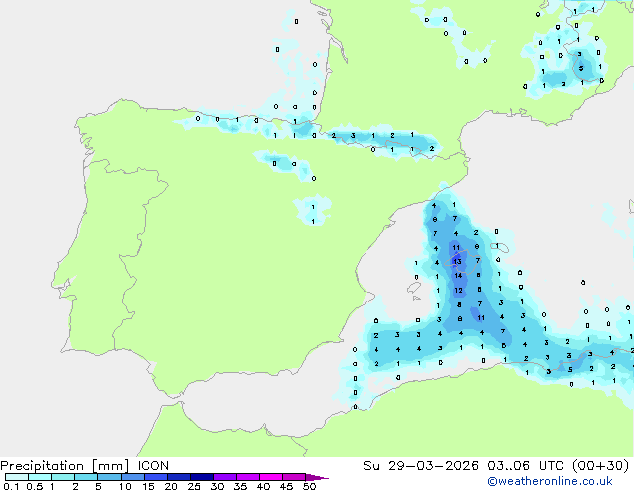Click the 25–30 mm navy legend swatch
The image size is (634, 490).
(x=202, y=477)
